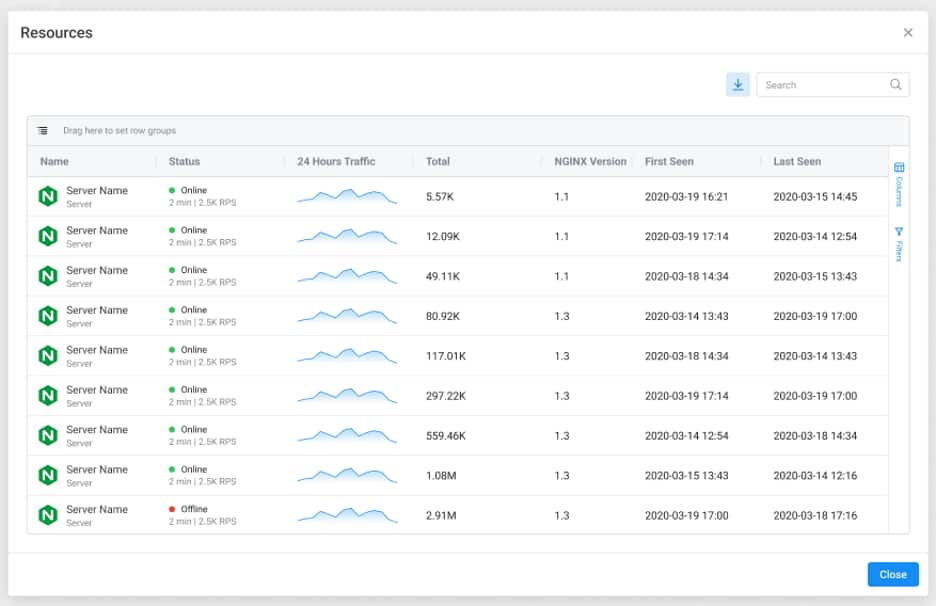
Task: Click the red Offline status dot
Action: (x=172, y=509)
